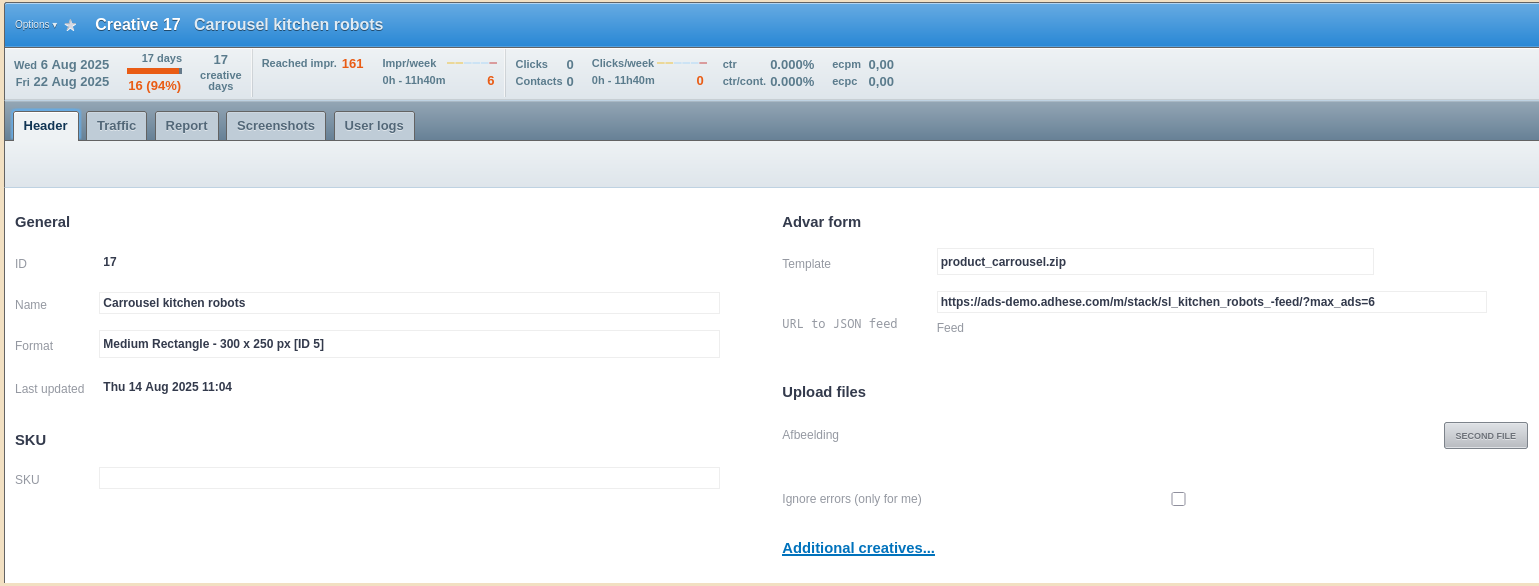Click the favorite star icon
The image size is (1539, 586).
tap(70, 25)
